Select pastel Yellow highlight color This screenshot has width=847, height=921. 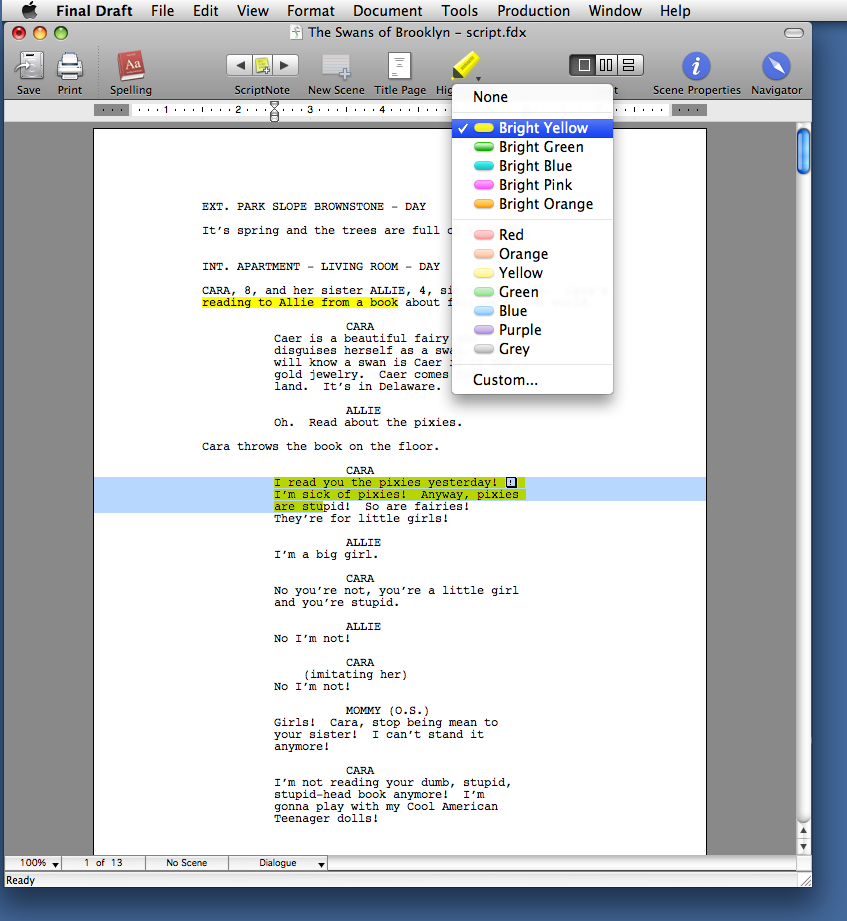click(x=532, y=273)
